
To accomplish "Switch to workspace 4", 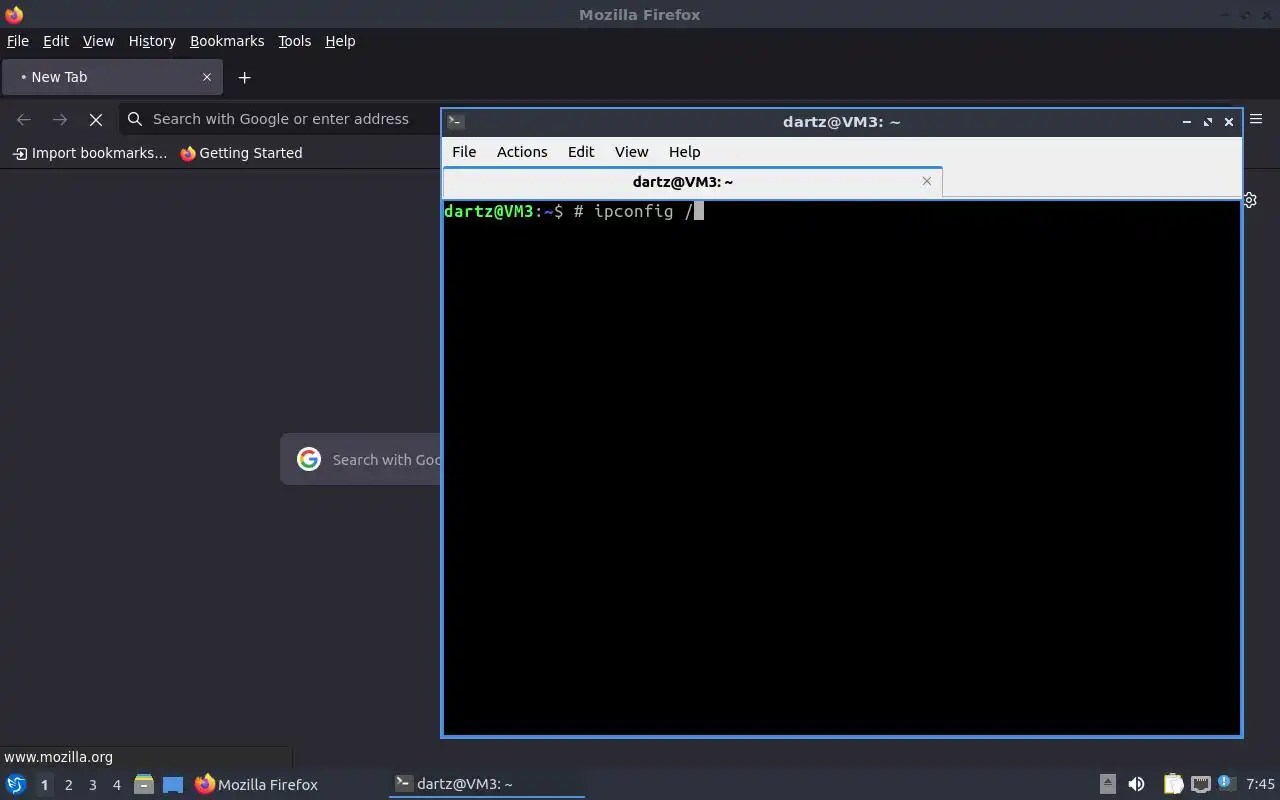I will pos(116,785).
